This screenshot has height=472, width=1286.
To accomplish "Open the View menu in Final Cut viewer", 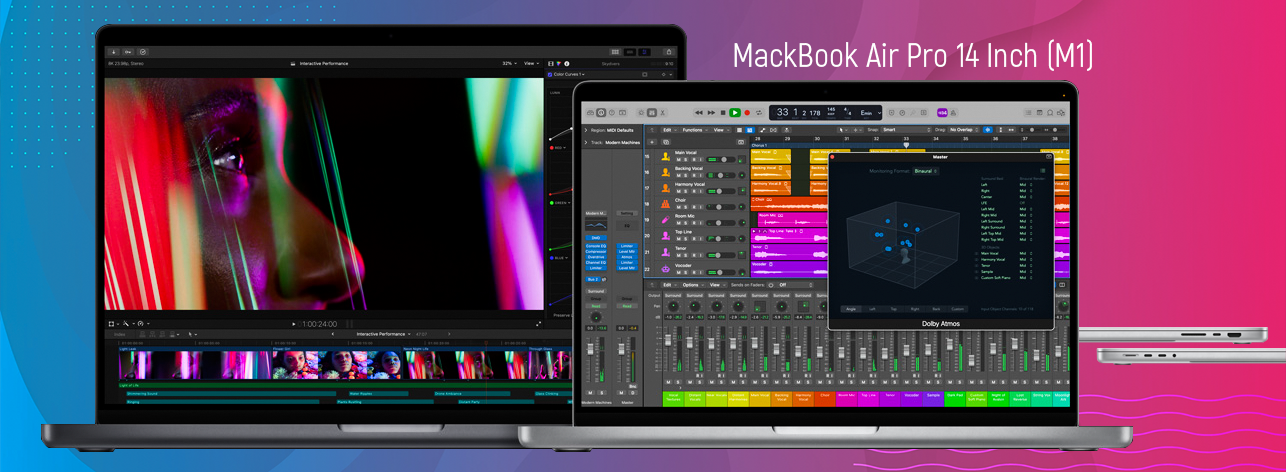I will [532, 63].
